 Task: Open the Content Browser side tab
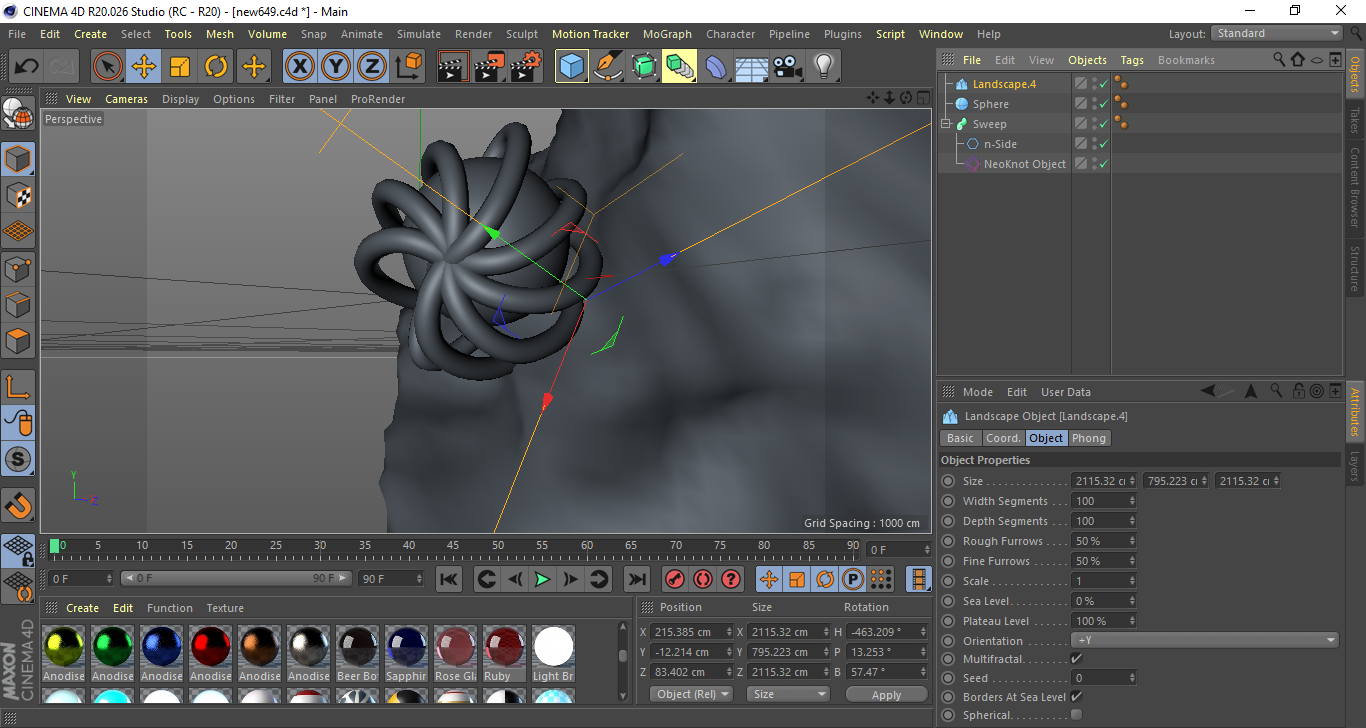point(1355,187)
